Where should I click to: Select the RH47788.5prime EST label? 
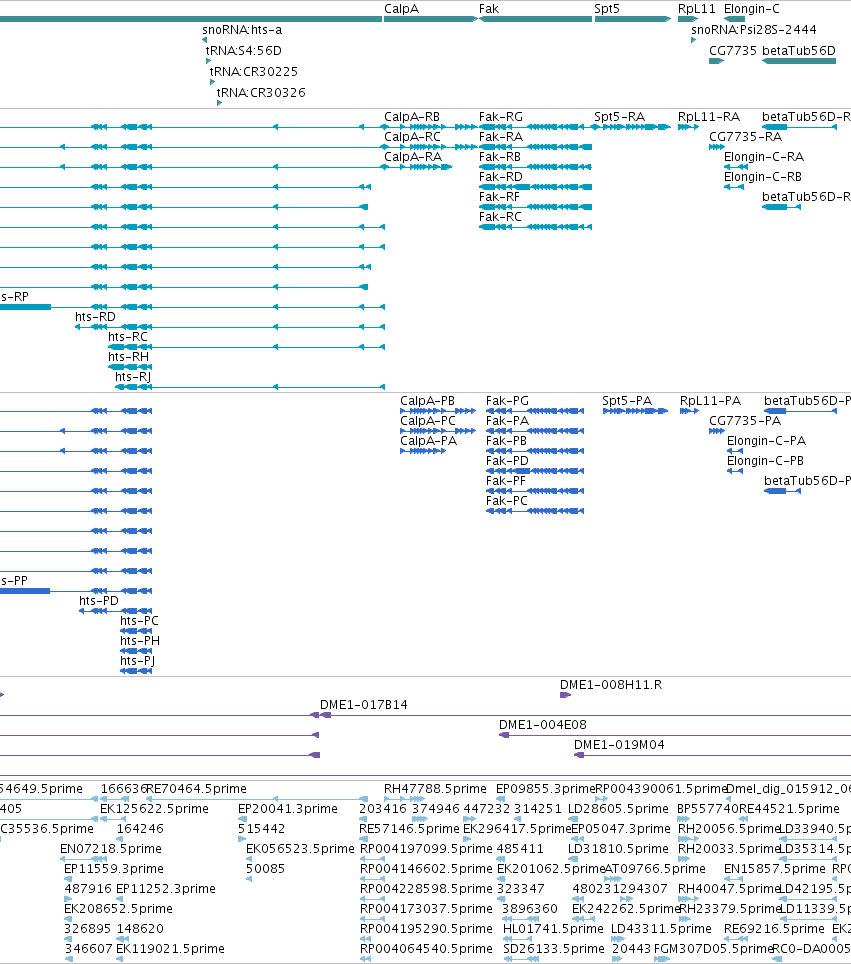click(x=435, y=789)
